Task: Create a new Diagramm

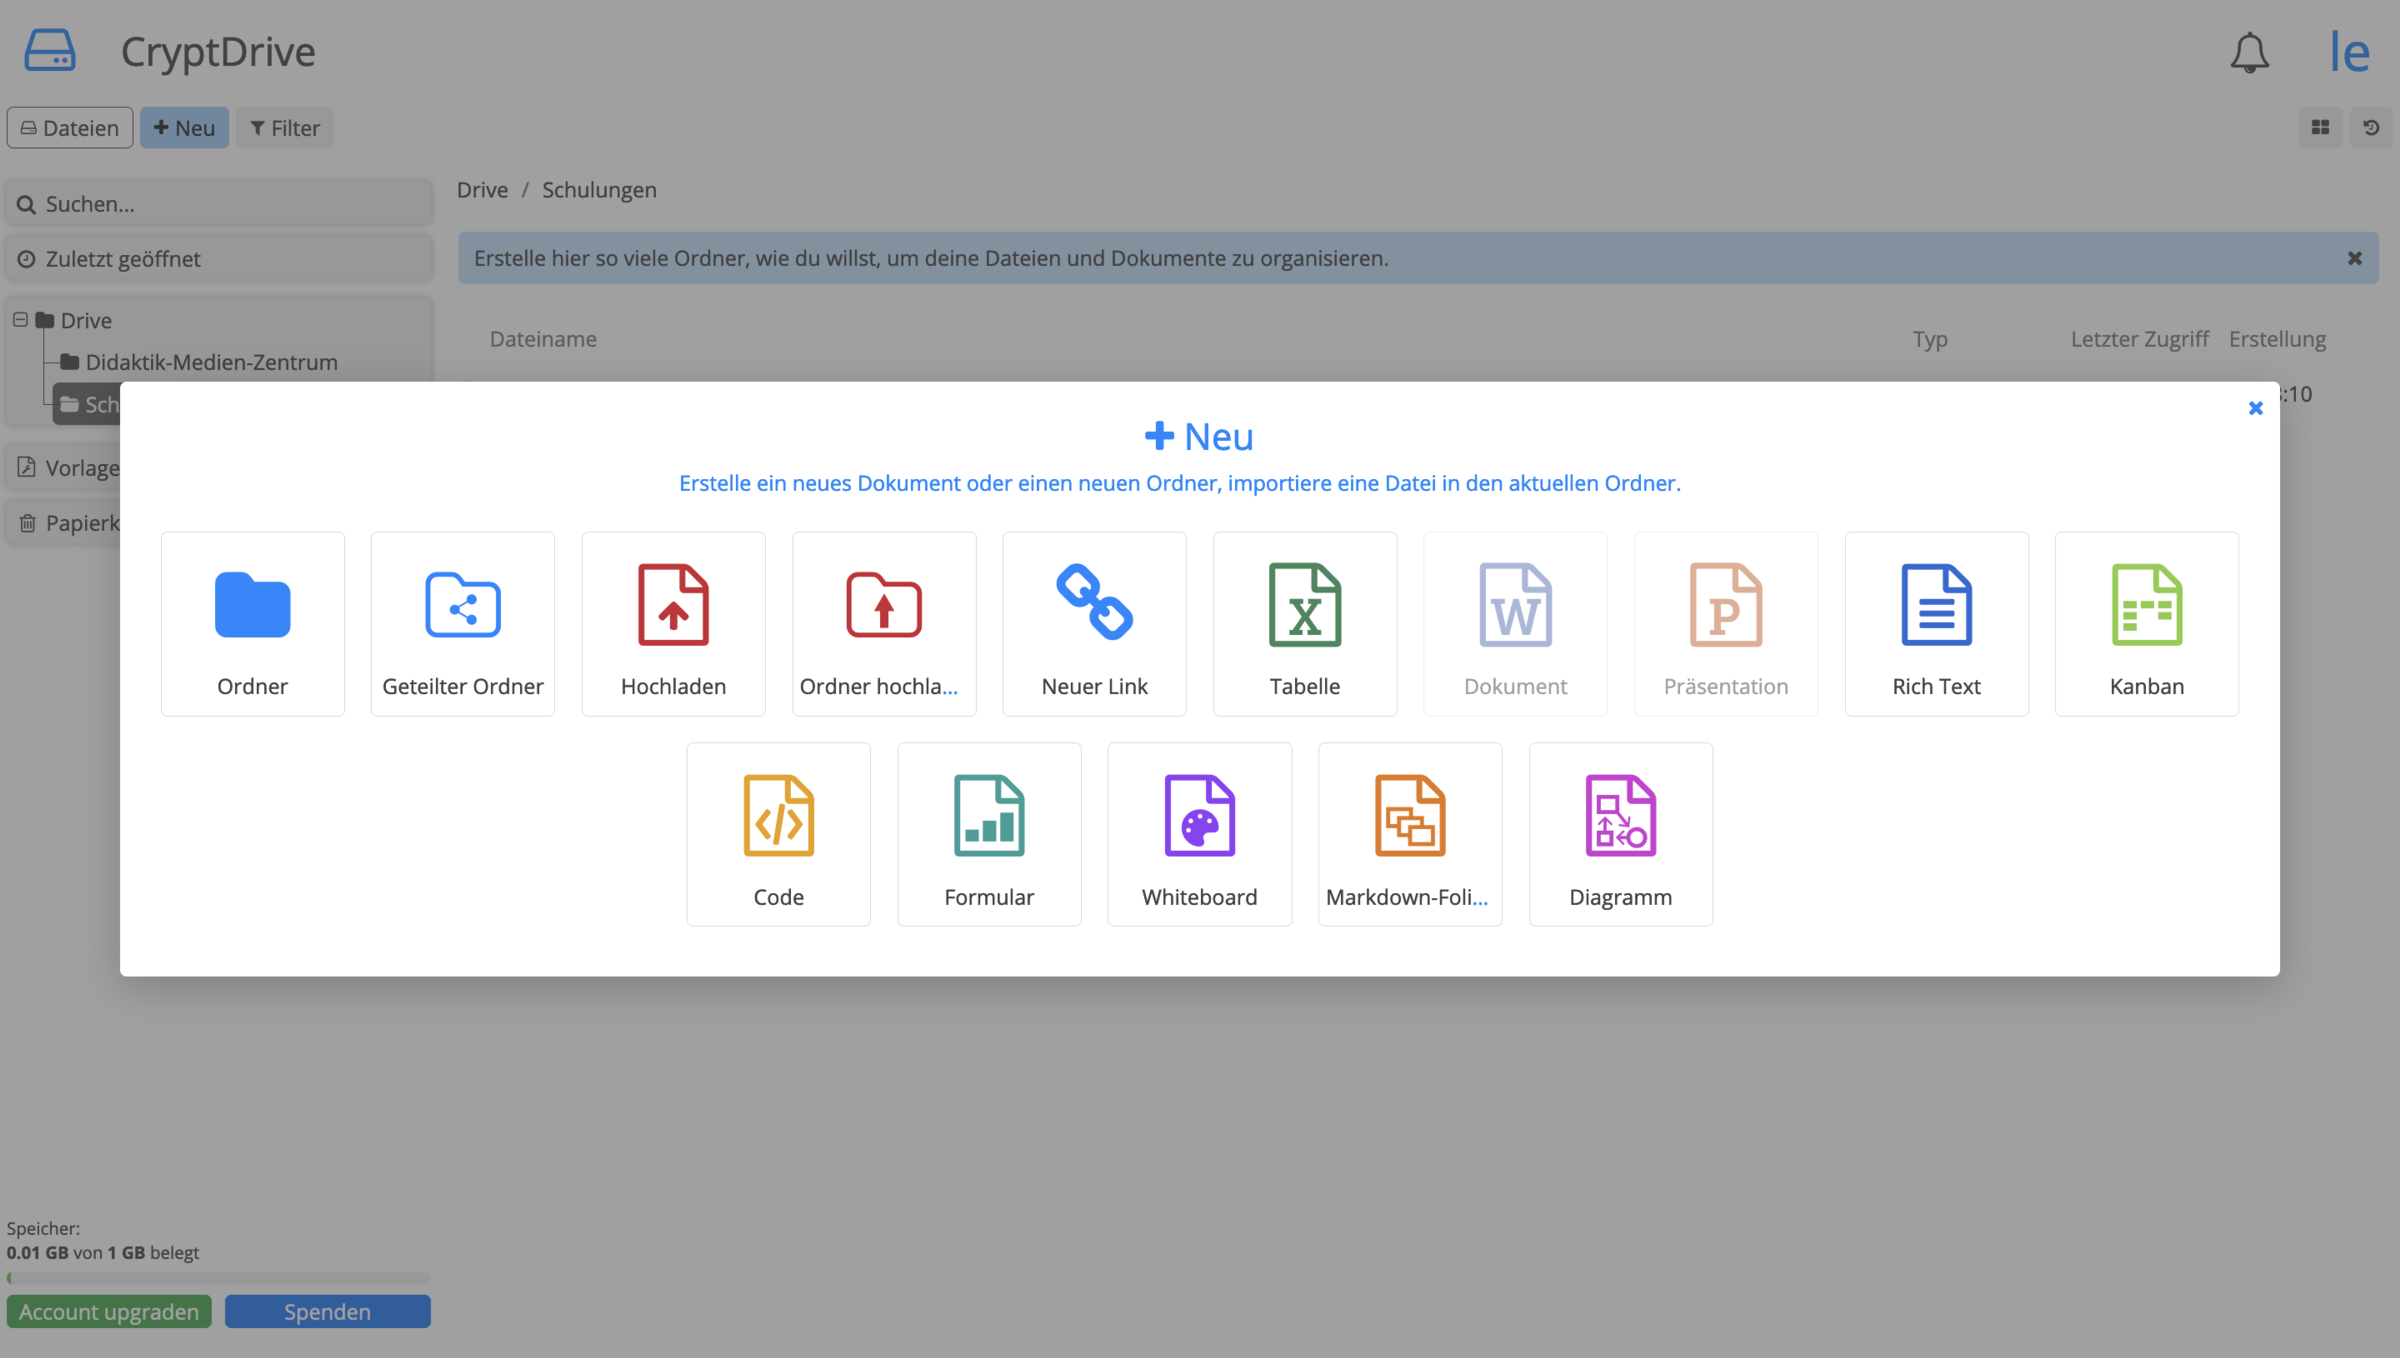Action: coord(1620,834)
